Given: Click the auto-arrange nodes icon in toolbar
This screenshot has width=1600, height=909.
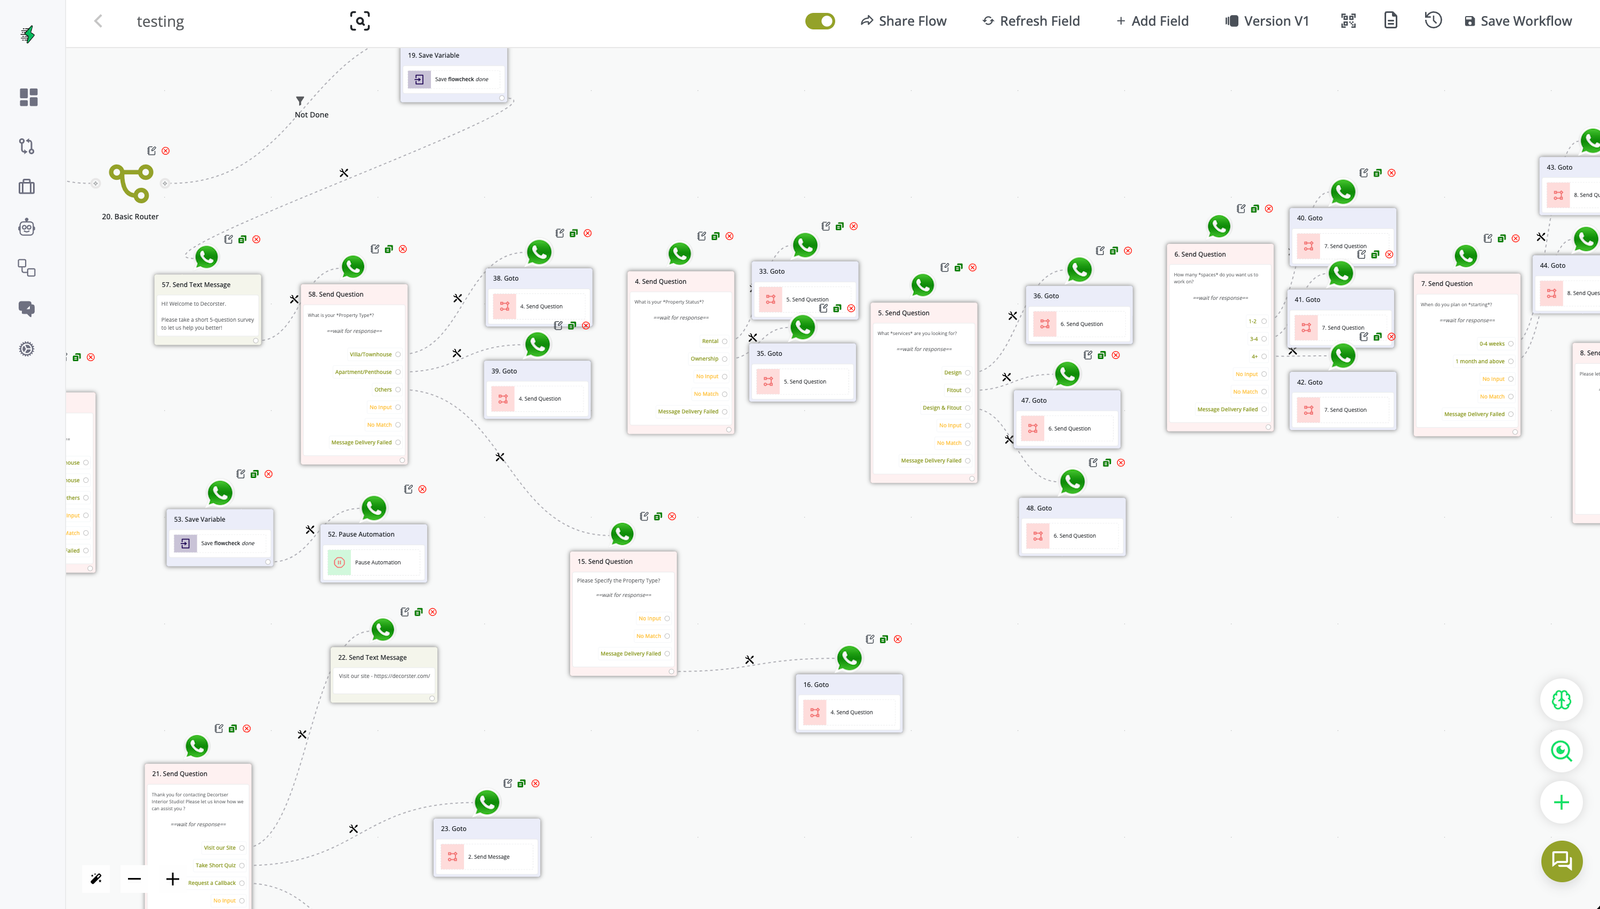Looking at the screenshot, I should click(1348, 20).
